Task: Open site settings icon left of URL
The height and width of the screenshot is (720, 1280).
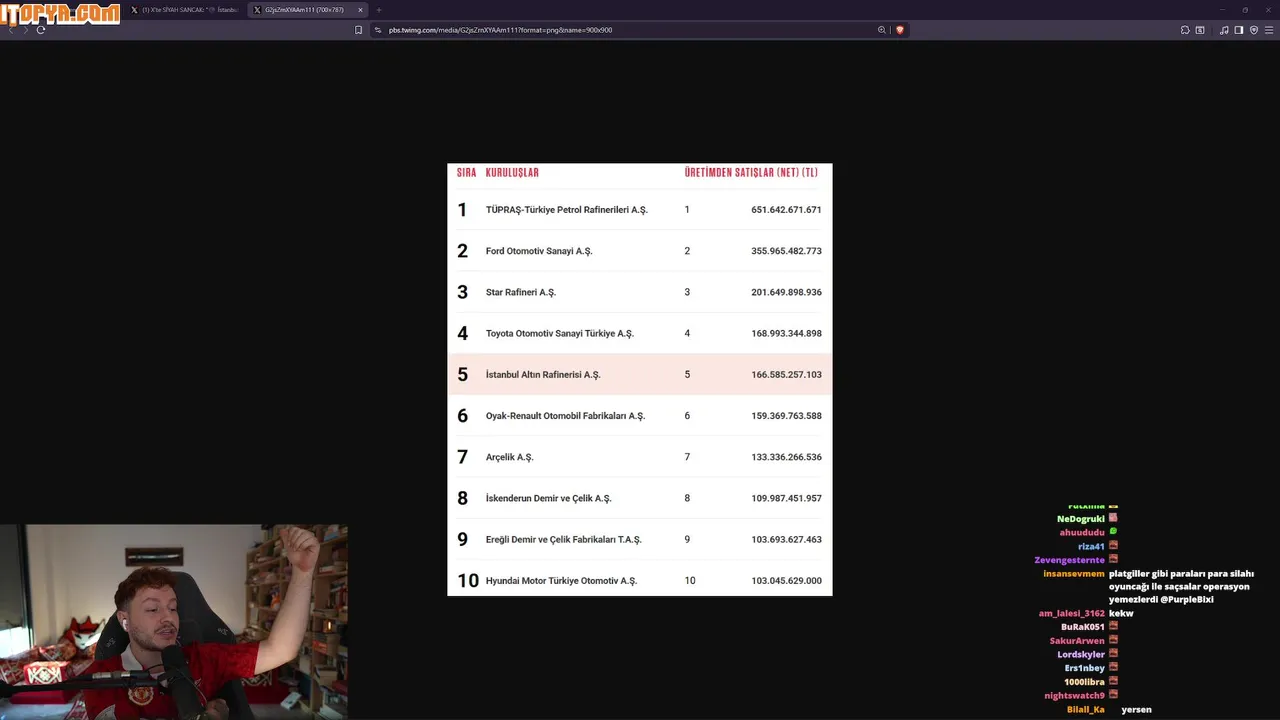Action: [x=378, y=30]
